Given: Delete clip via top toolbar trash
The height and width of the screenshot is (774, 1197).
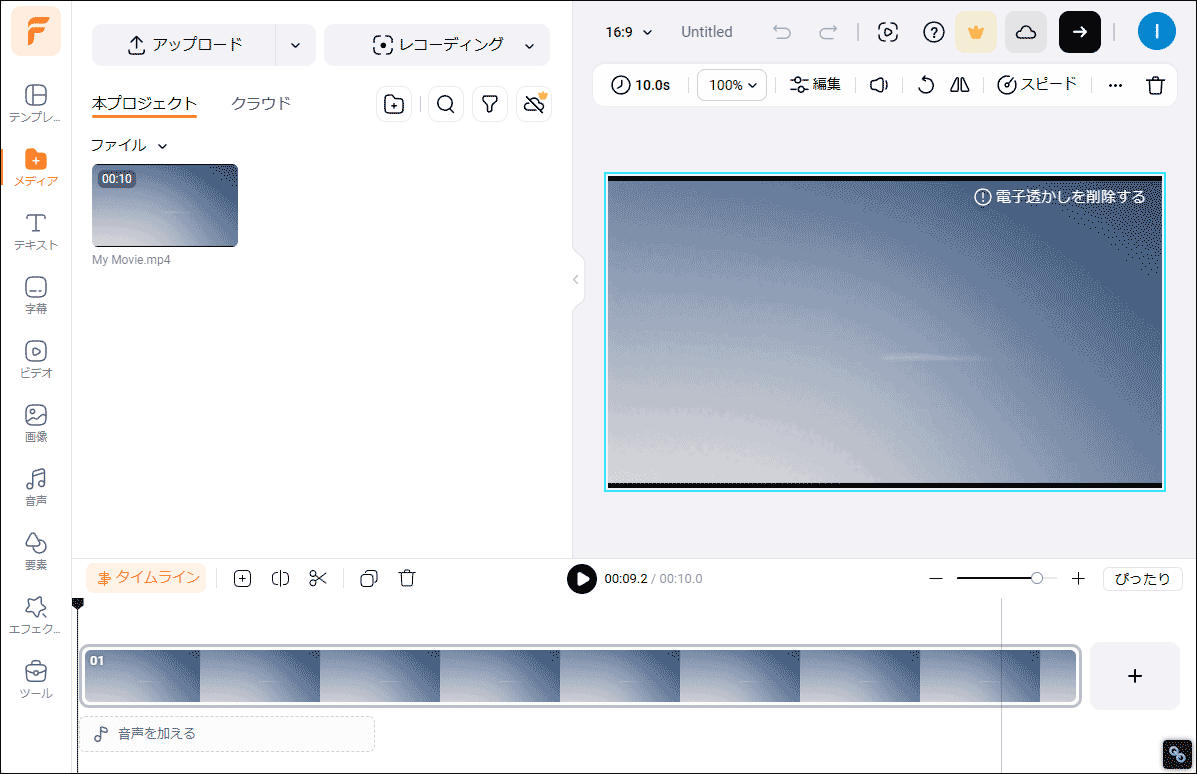Looking at the screenshot, I should pos(1156,85).
